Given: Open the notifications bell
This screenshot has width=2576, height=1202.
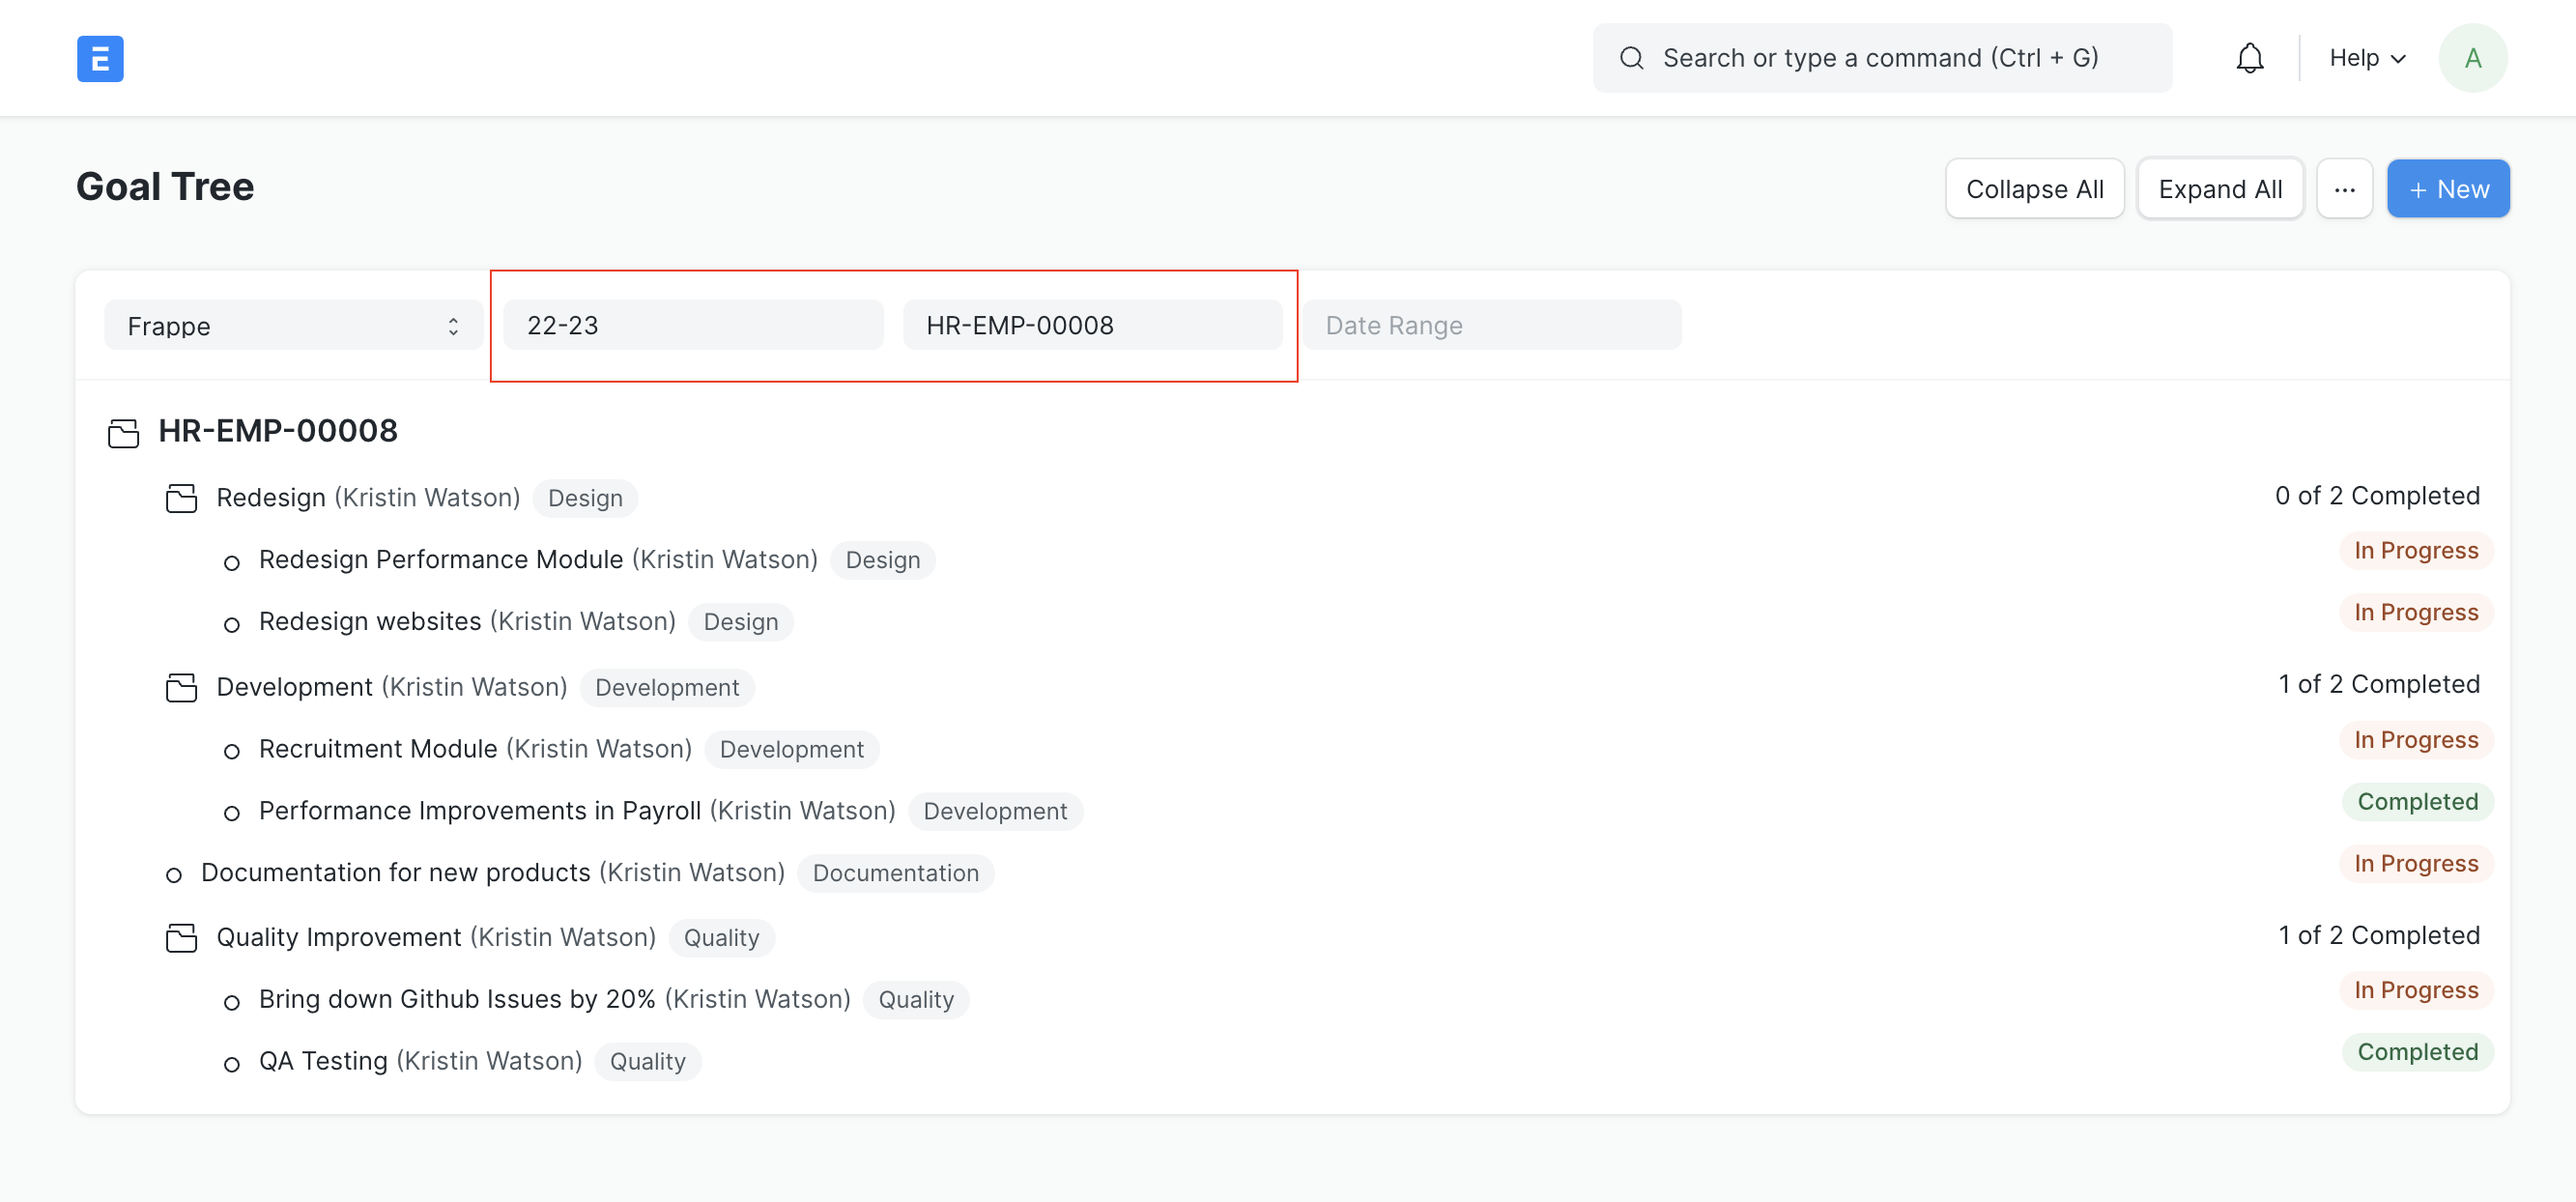Looking at the screenshot, I should (x=2249, y=59).
